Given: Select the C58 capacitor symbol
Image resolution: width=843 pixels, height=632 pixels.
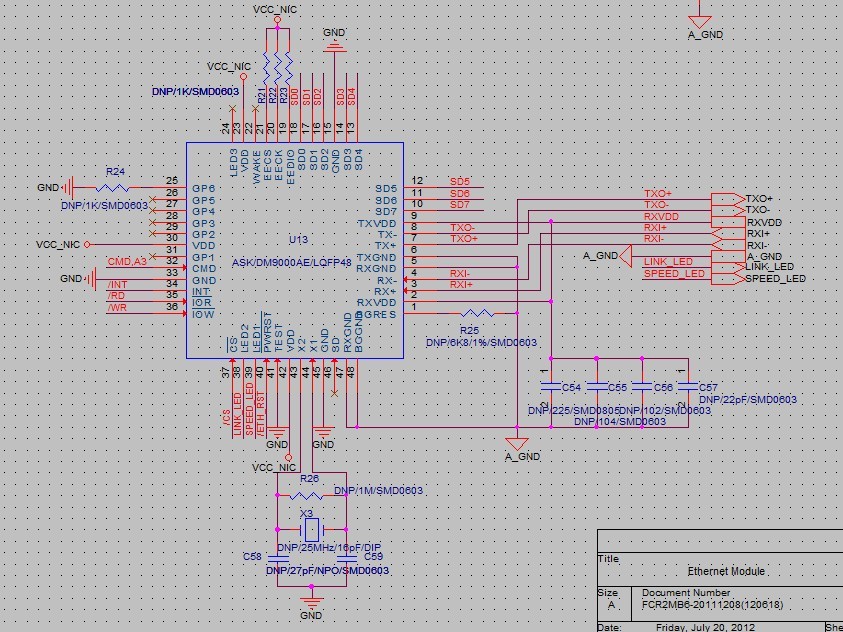Looking at the screenshot, I should pos(278,559).
